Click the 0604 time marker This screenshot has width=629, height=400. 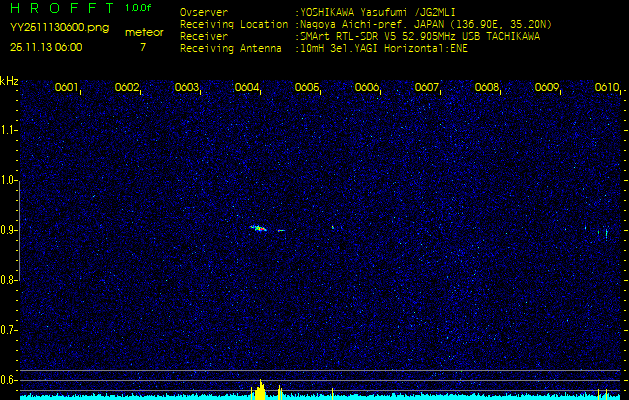(x=246, y=87)
